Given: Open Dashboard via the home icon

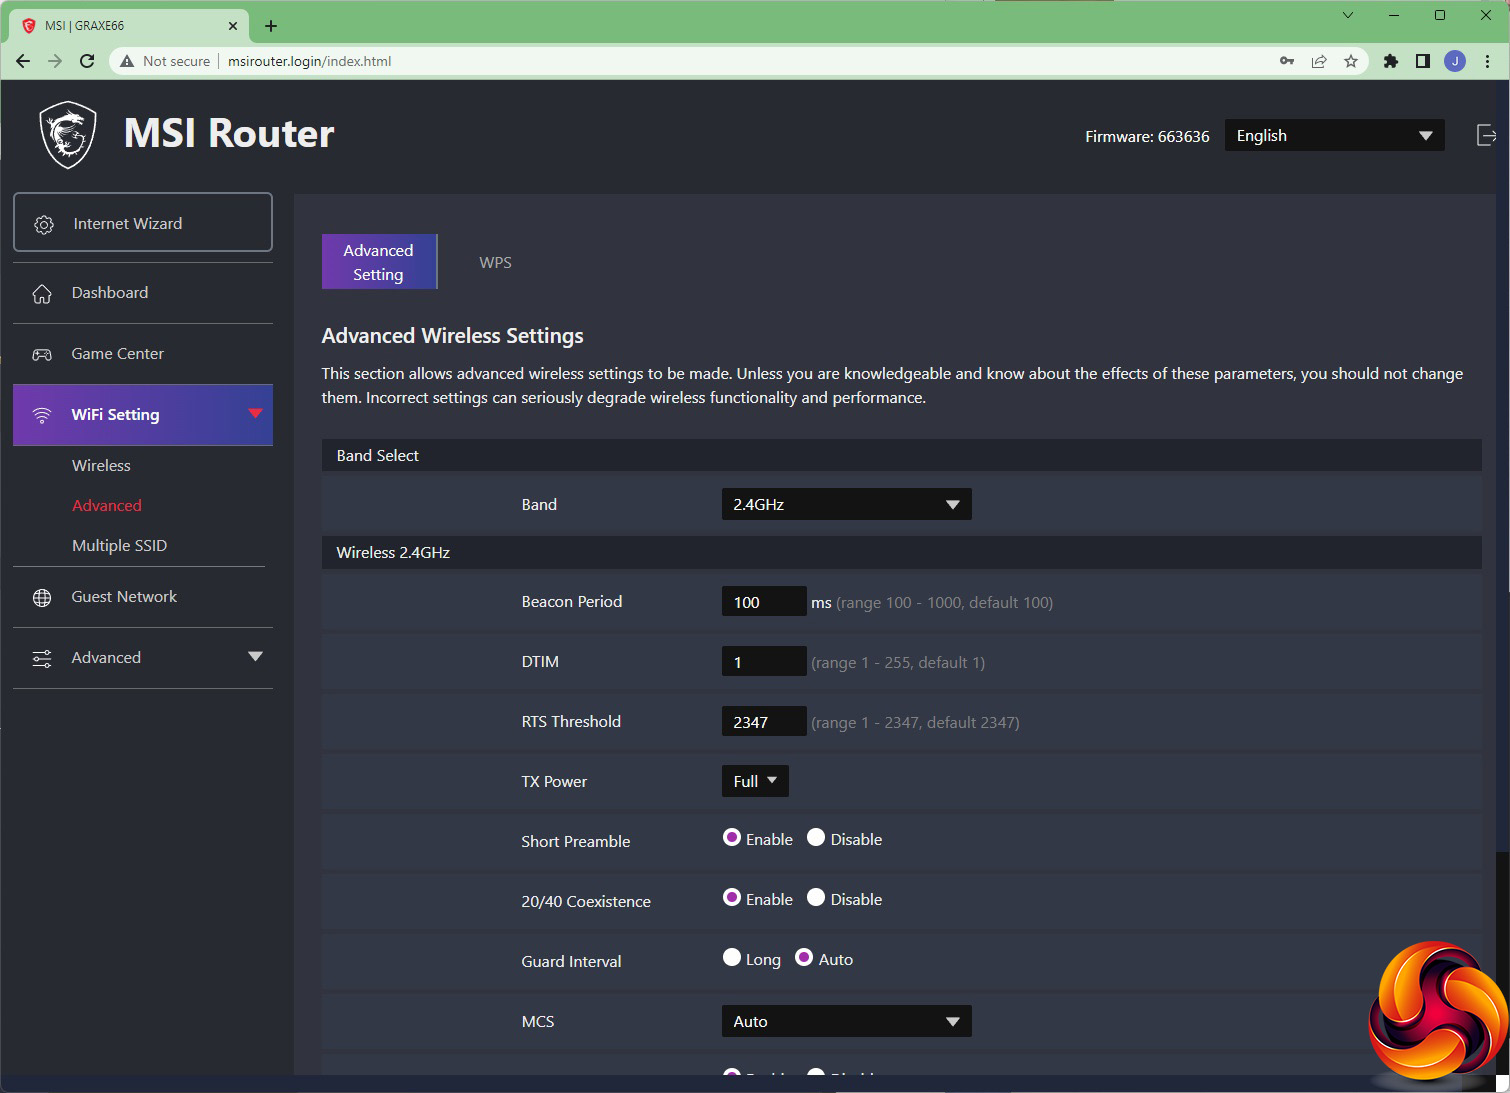Looking at the screenshot, I should tap(42, 294).
